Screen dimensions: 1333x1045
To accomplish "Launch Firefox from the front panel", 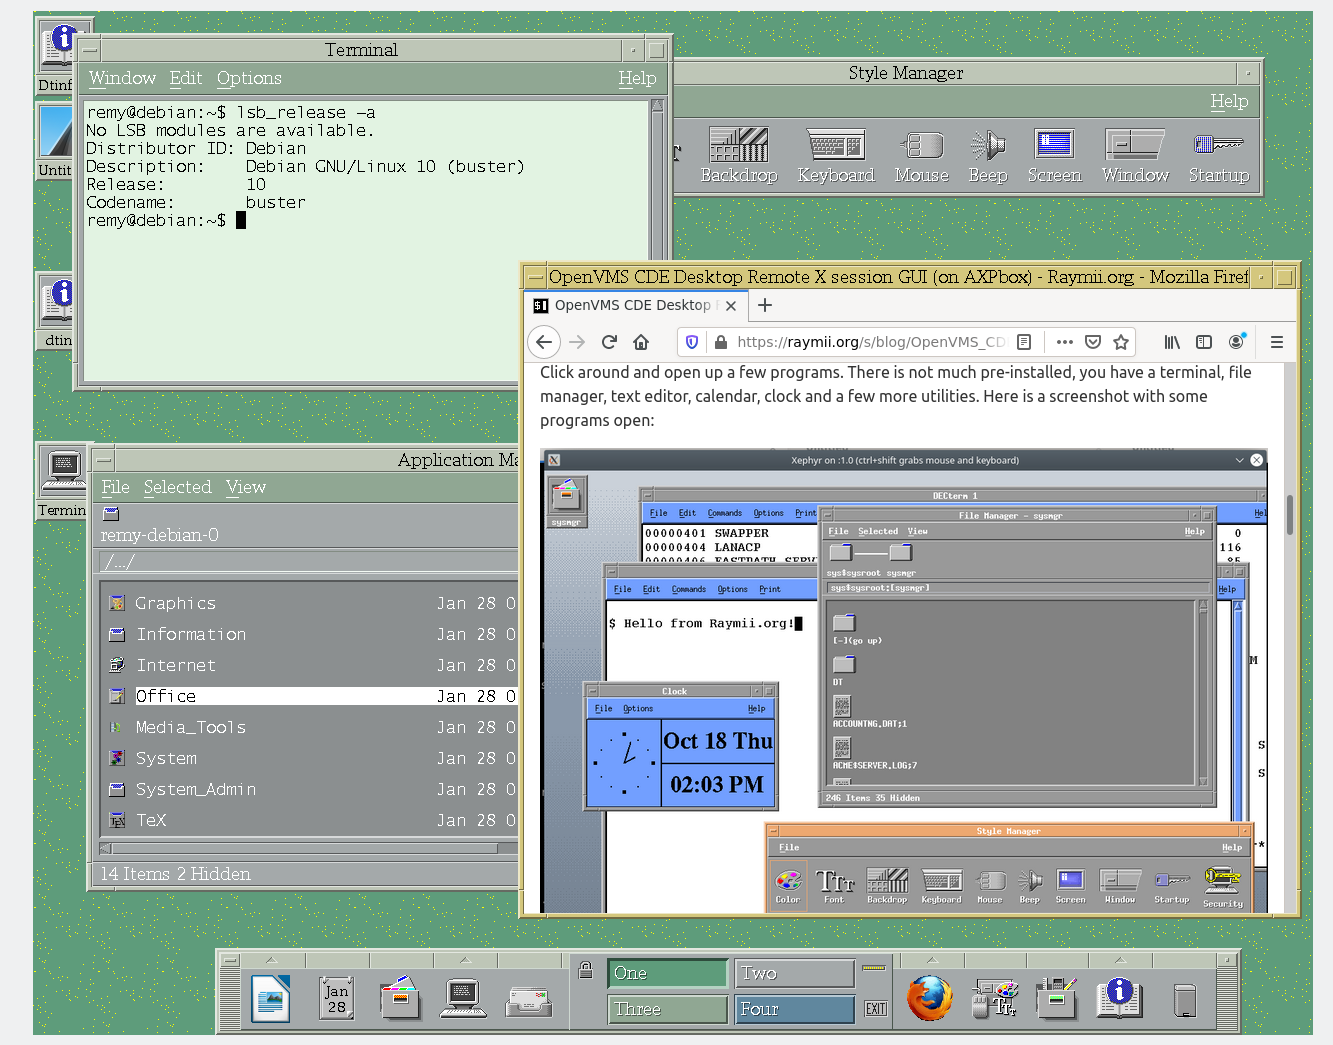I will coord(930,997).
